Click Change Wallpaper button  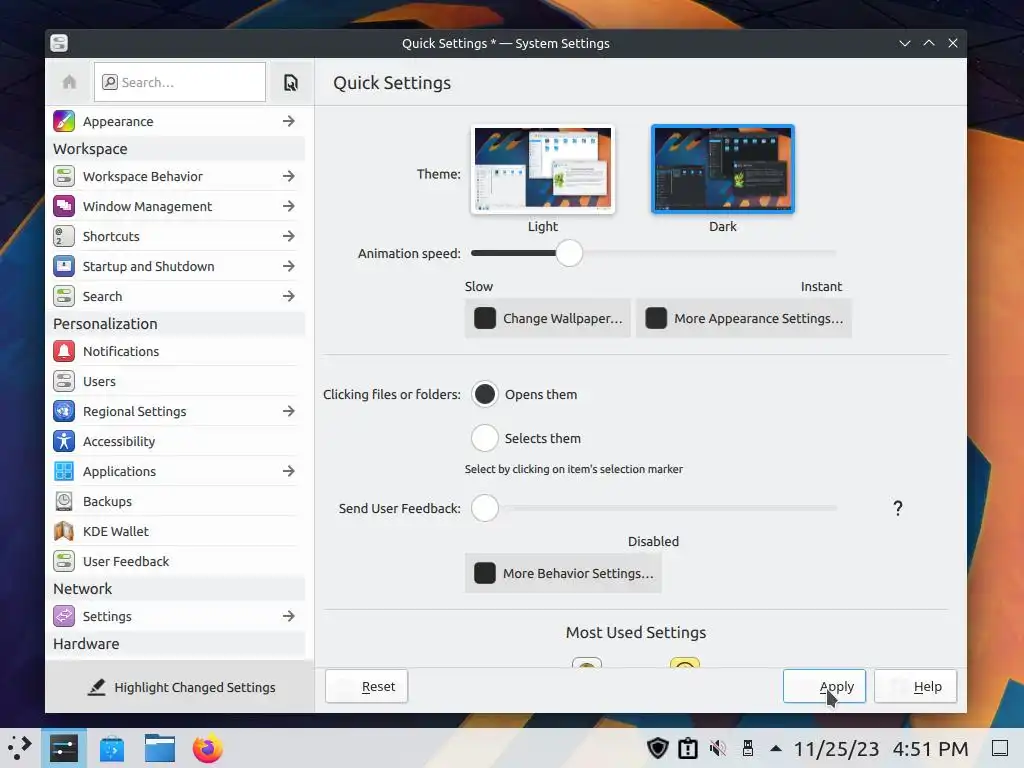[x=547, y=319]
